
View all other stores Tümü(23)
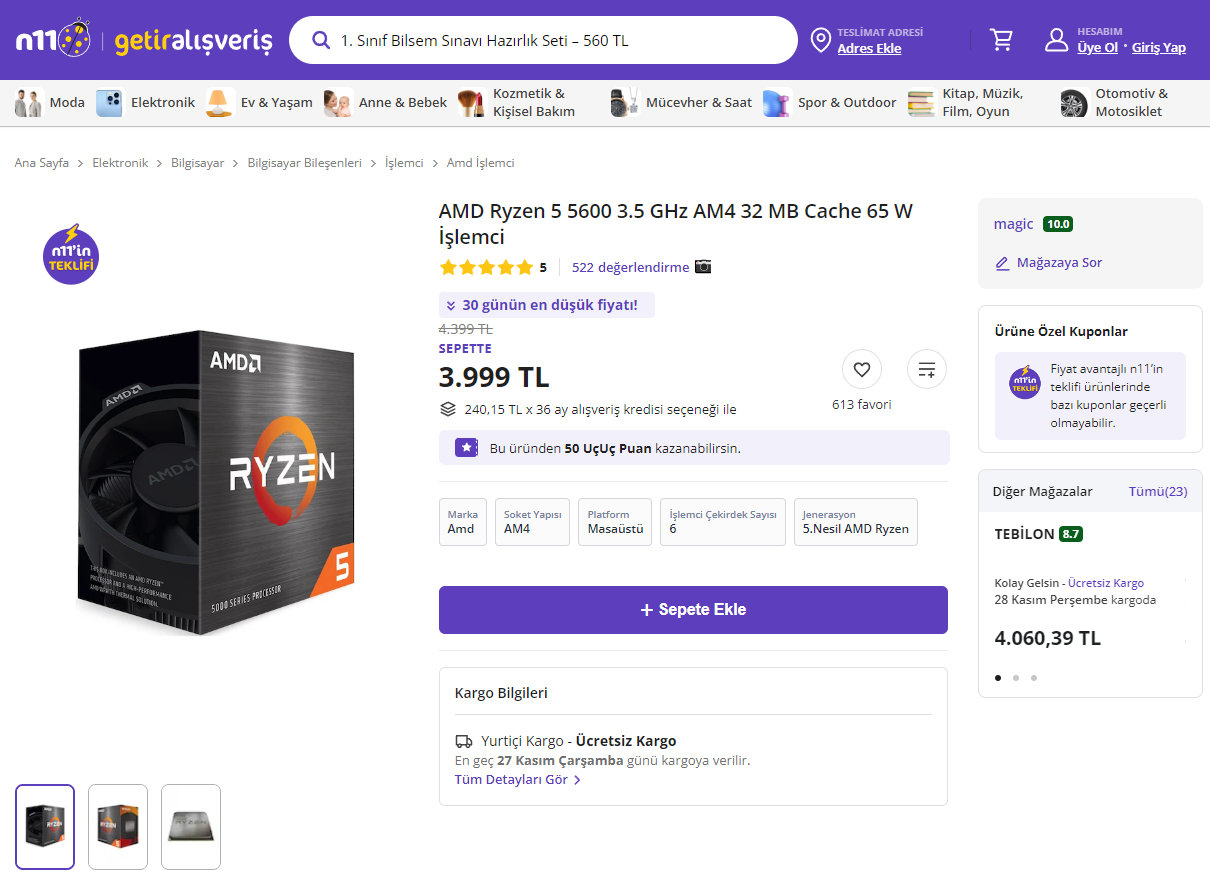pos(1158,491)
